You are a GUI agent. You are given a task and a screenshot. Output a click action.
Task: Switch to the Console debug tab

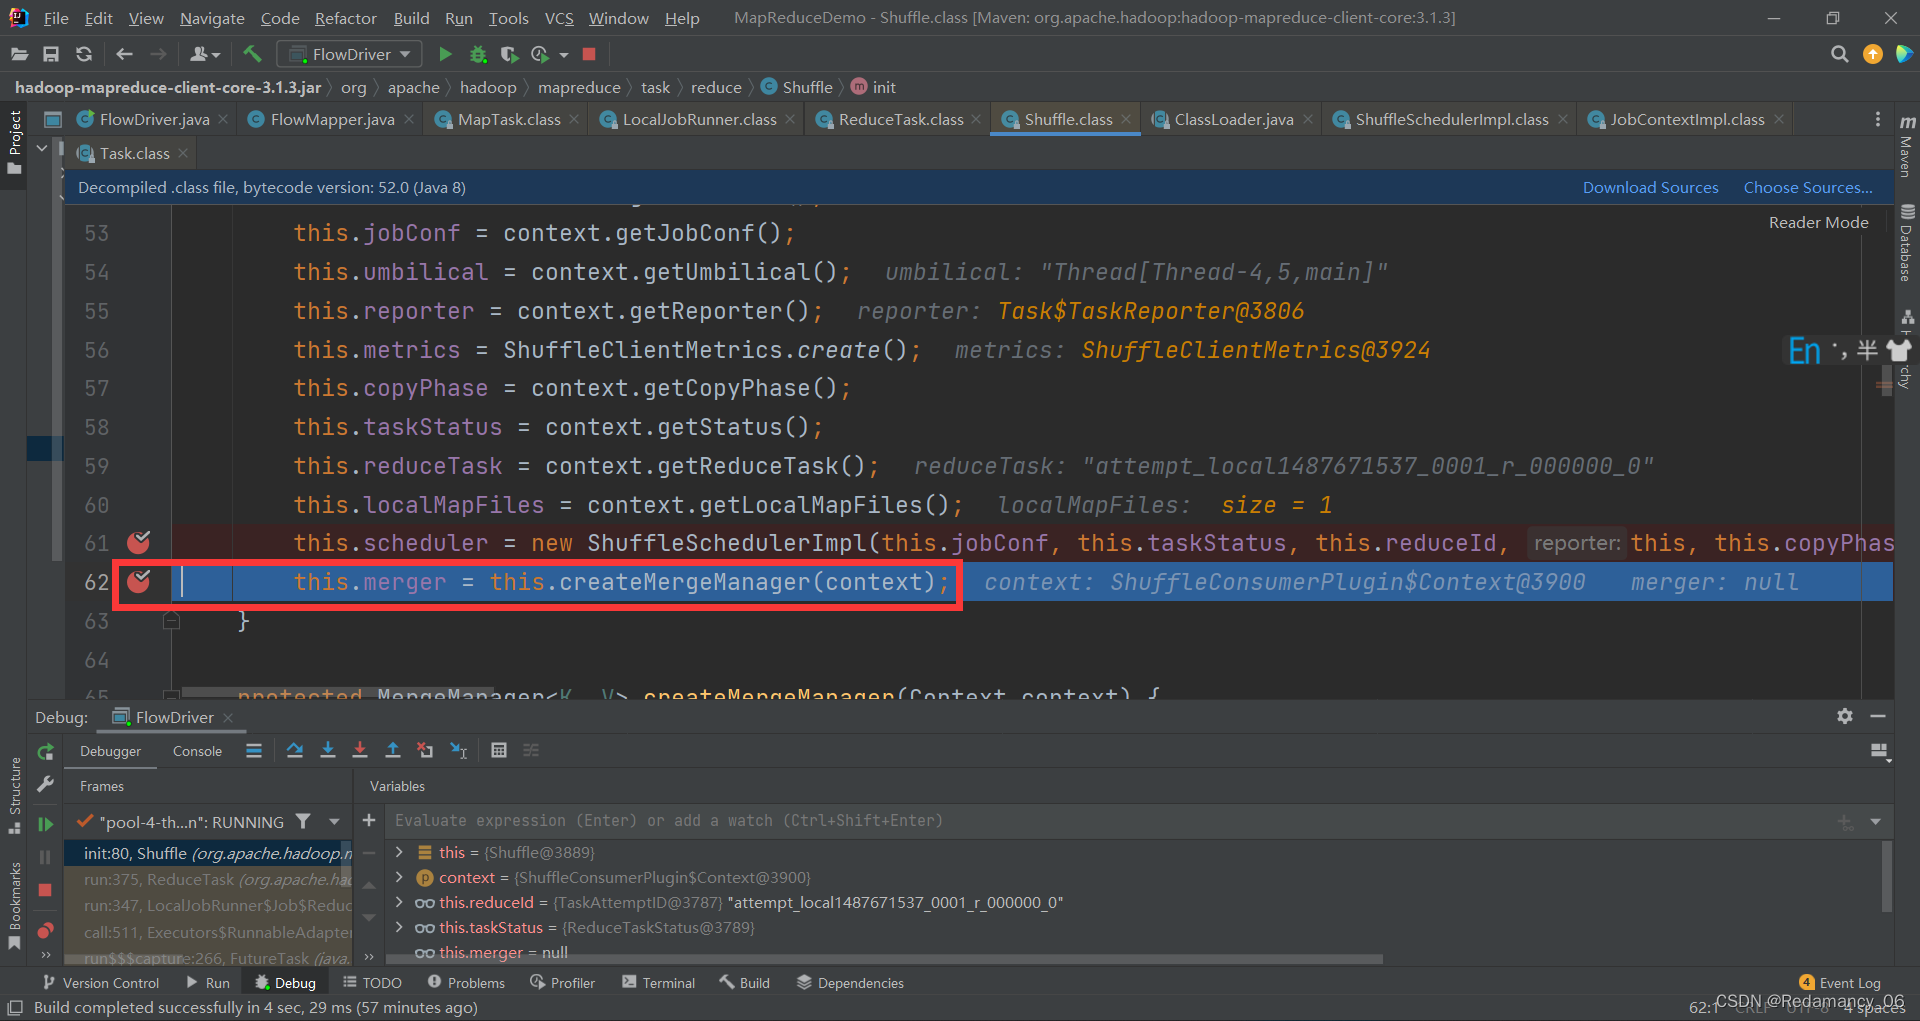(x=197, y=751)
